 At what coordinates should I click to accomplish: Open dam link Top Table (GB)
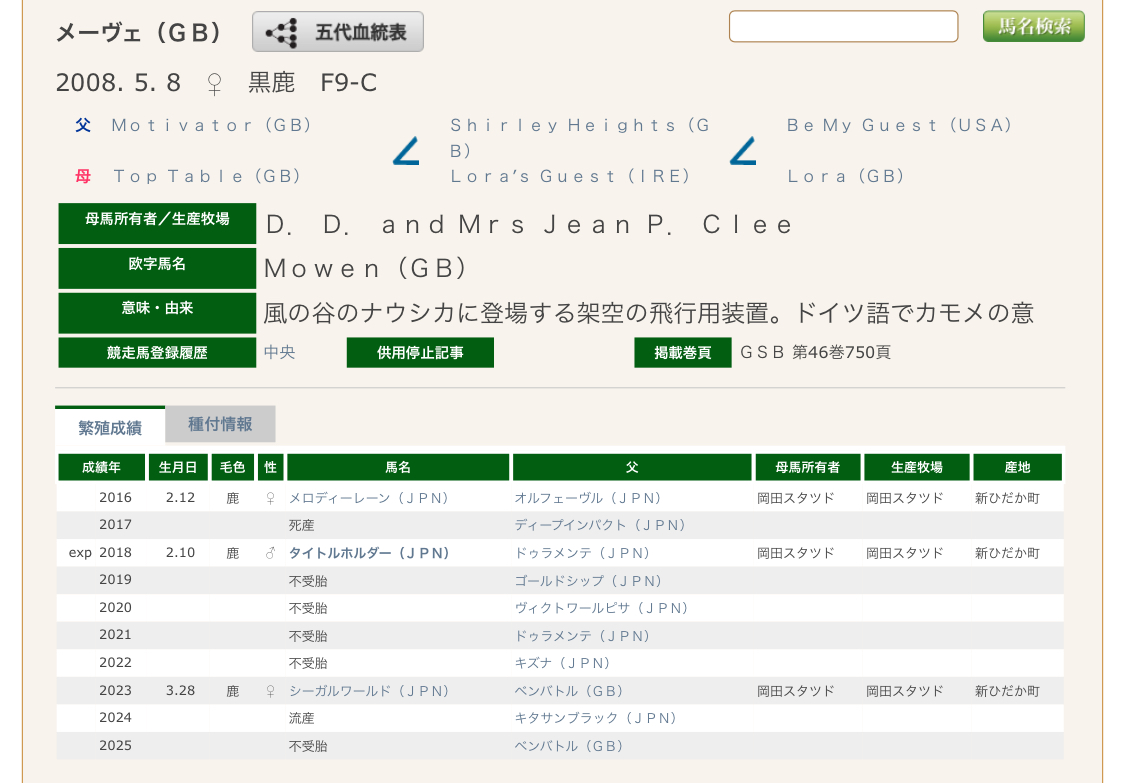(207, 176)
